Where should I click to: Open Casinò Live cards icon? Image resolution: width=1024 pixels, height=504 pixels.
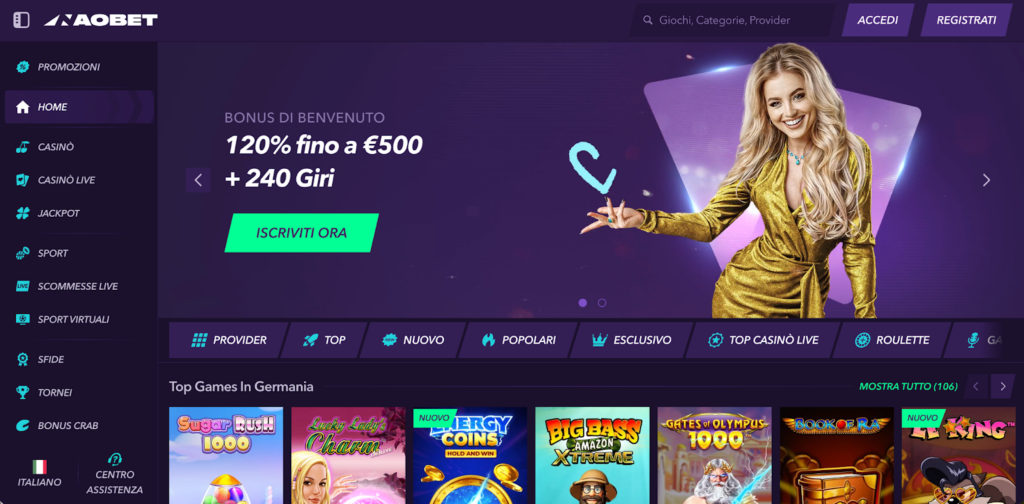point(23,180)
